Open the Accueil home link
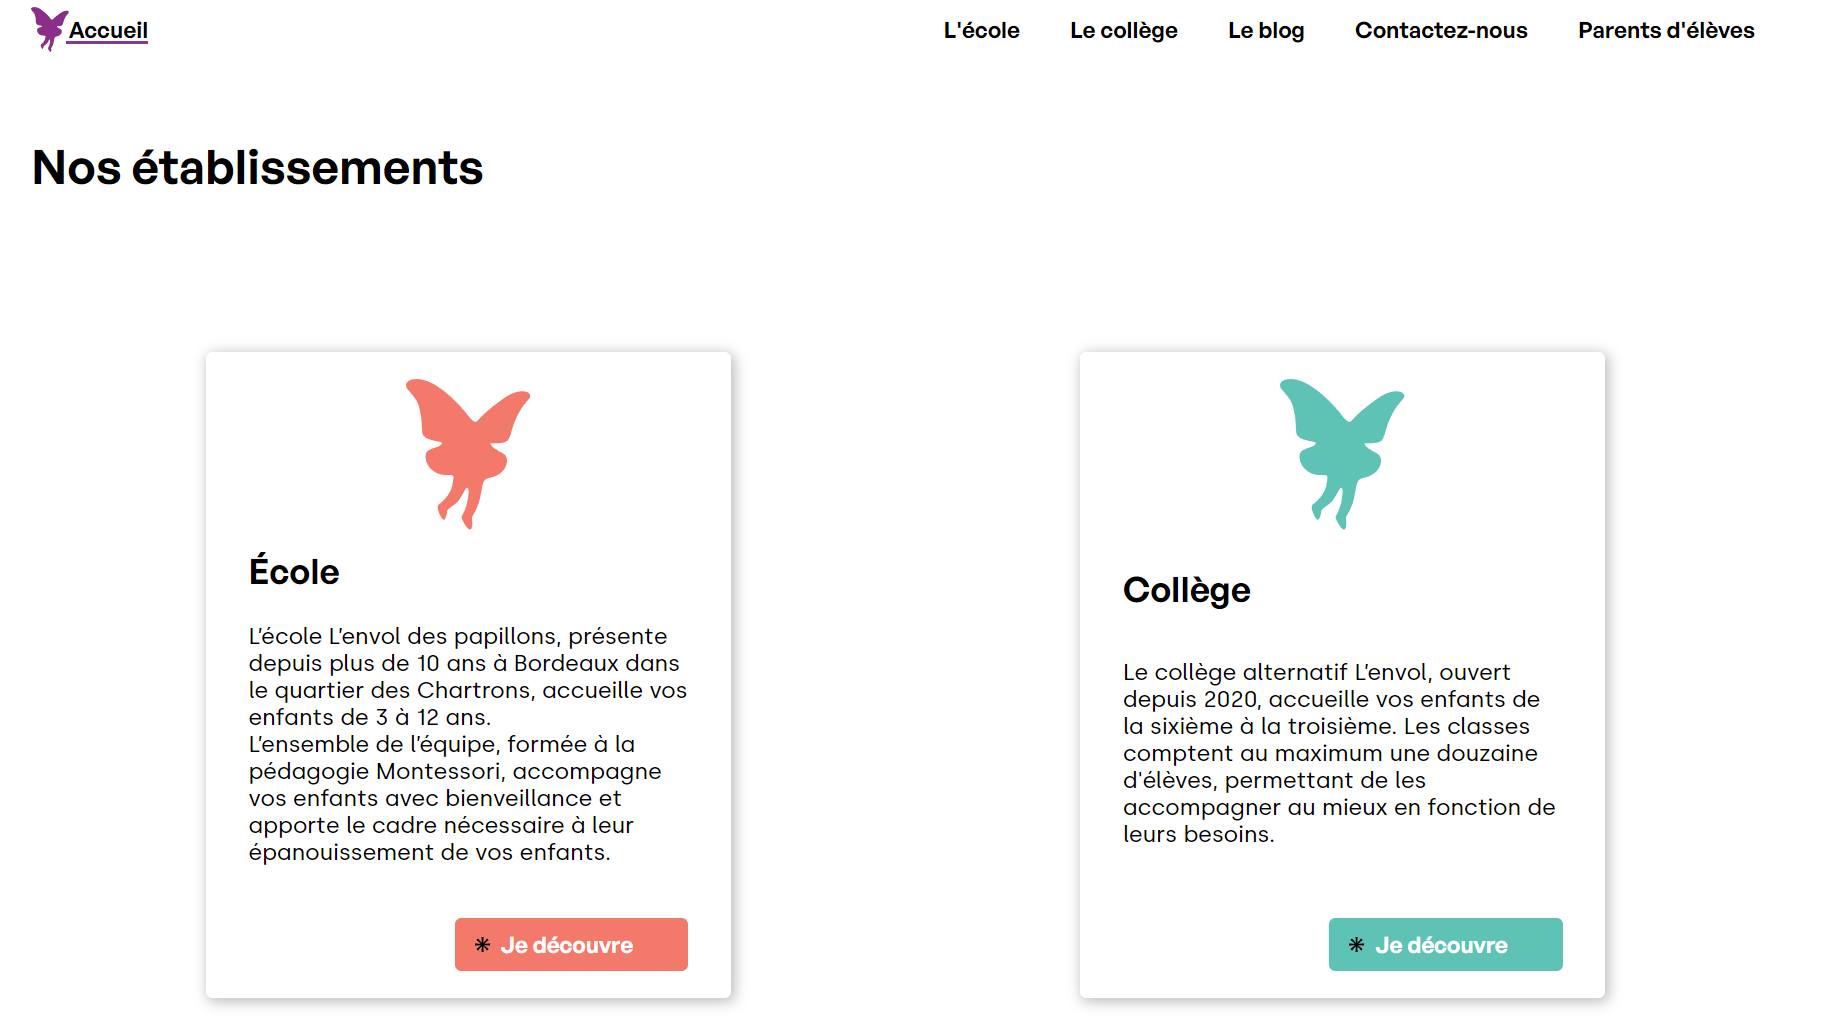Screen dimensions: 1838x1034 pos(108,30)
